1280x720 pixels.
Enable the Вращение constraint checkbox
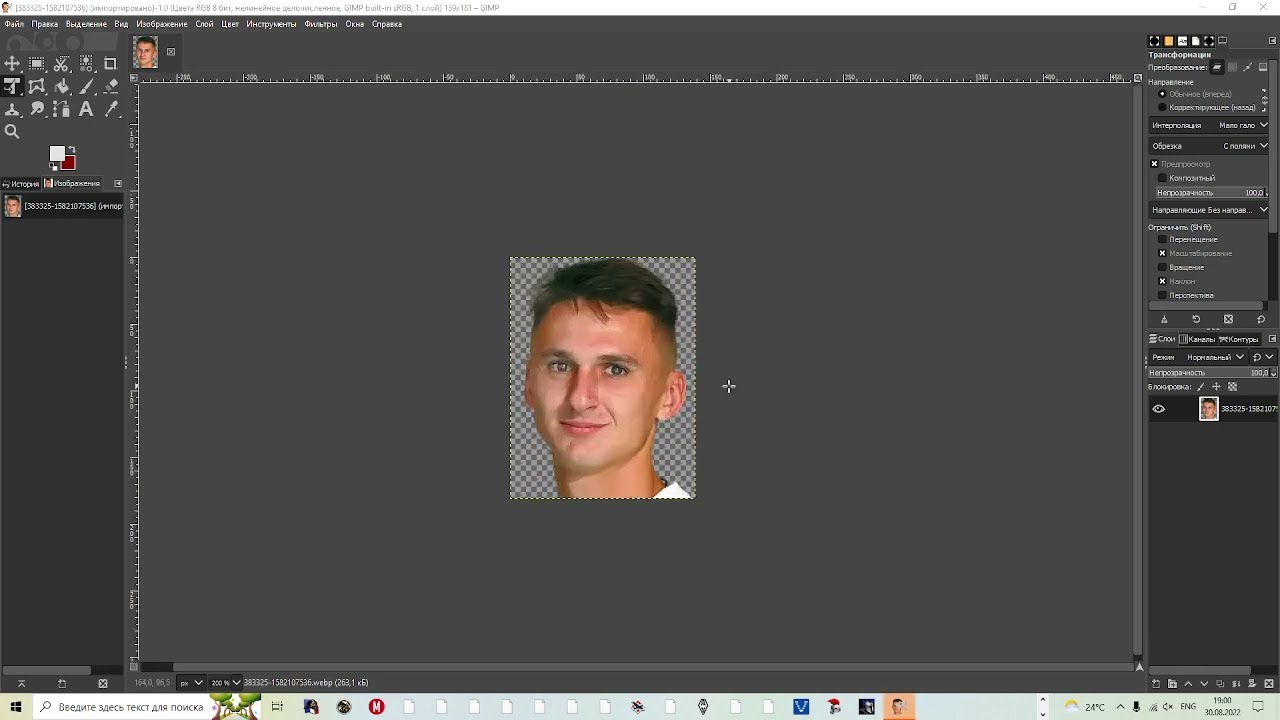(1162, 267)
